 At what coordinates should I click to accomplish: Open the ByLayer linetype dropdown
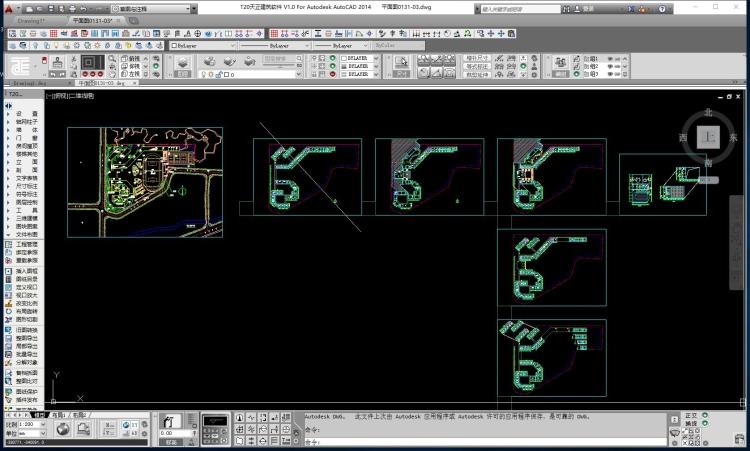[x=275, y=45]
